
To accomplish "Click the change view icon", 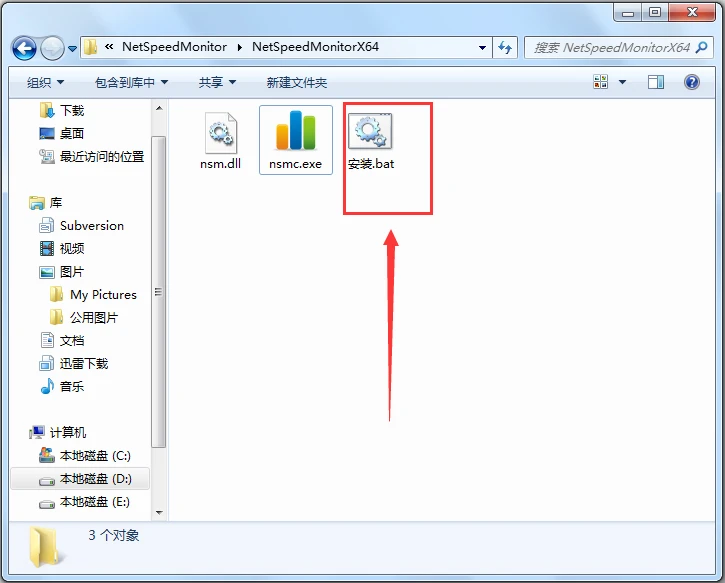I will click(x=600, y=82).
